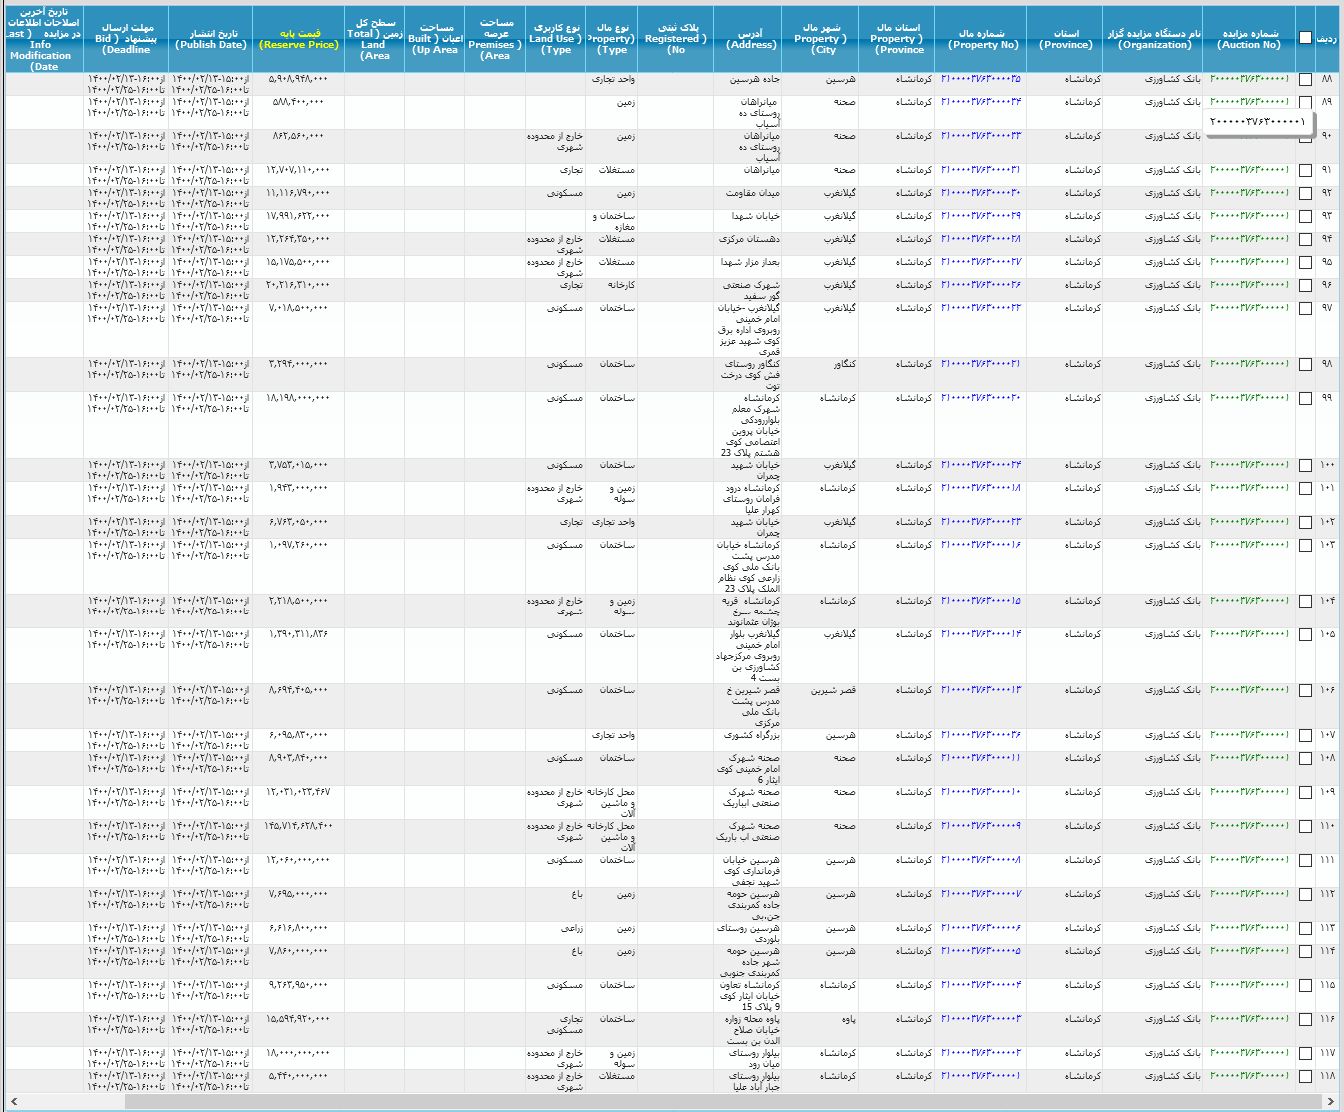
Task: Open the property number link in row 88
Action: pos(981,79)
